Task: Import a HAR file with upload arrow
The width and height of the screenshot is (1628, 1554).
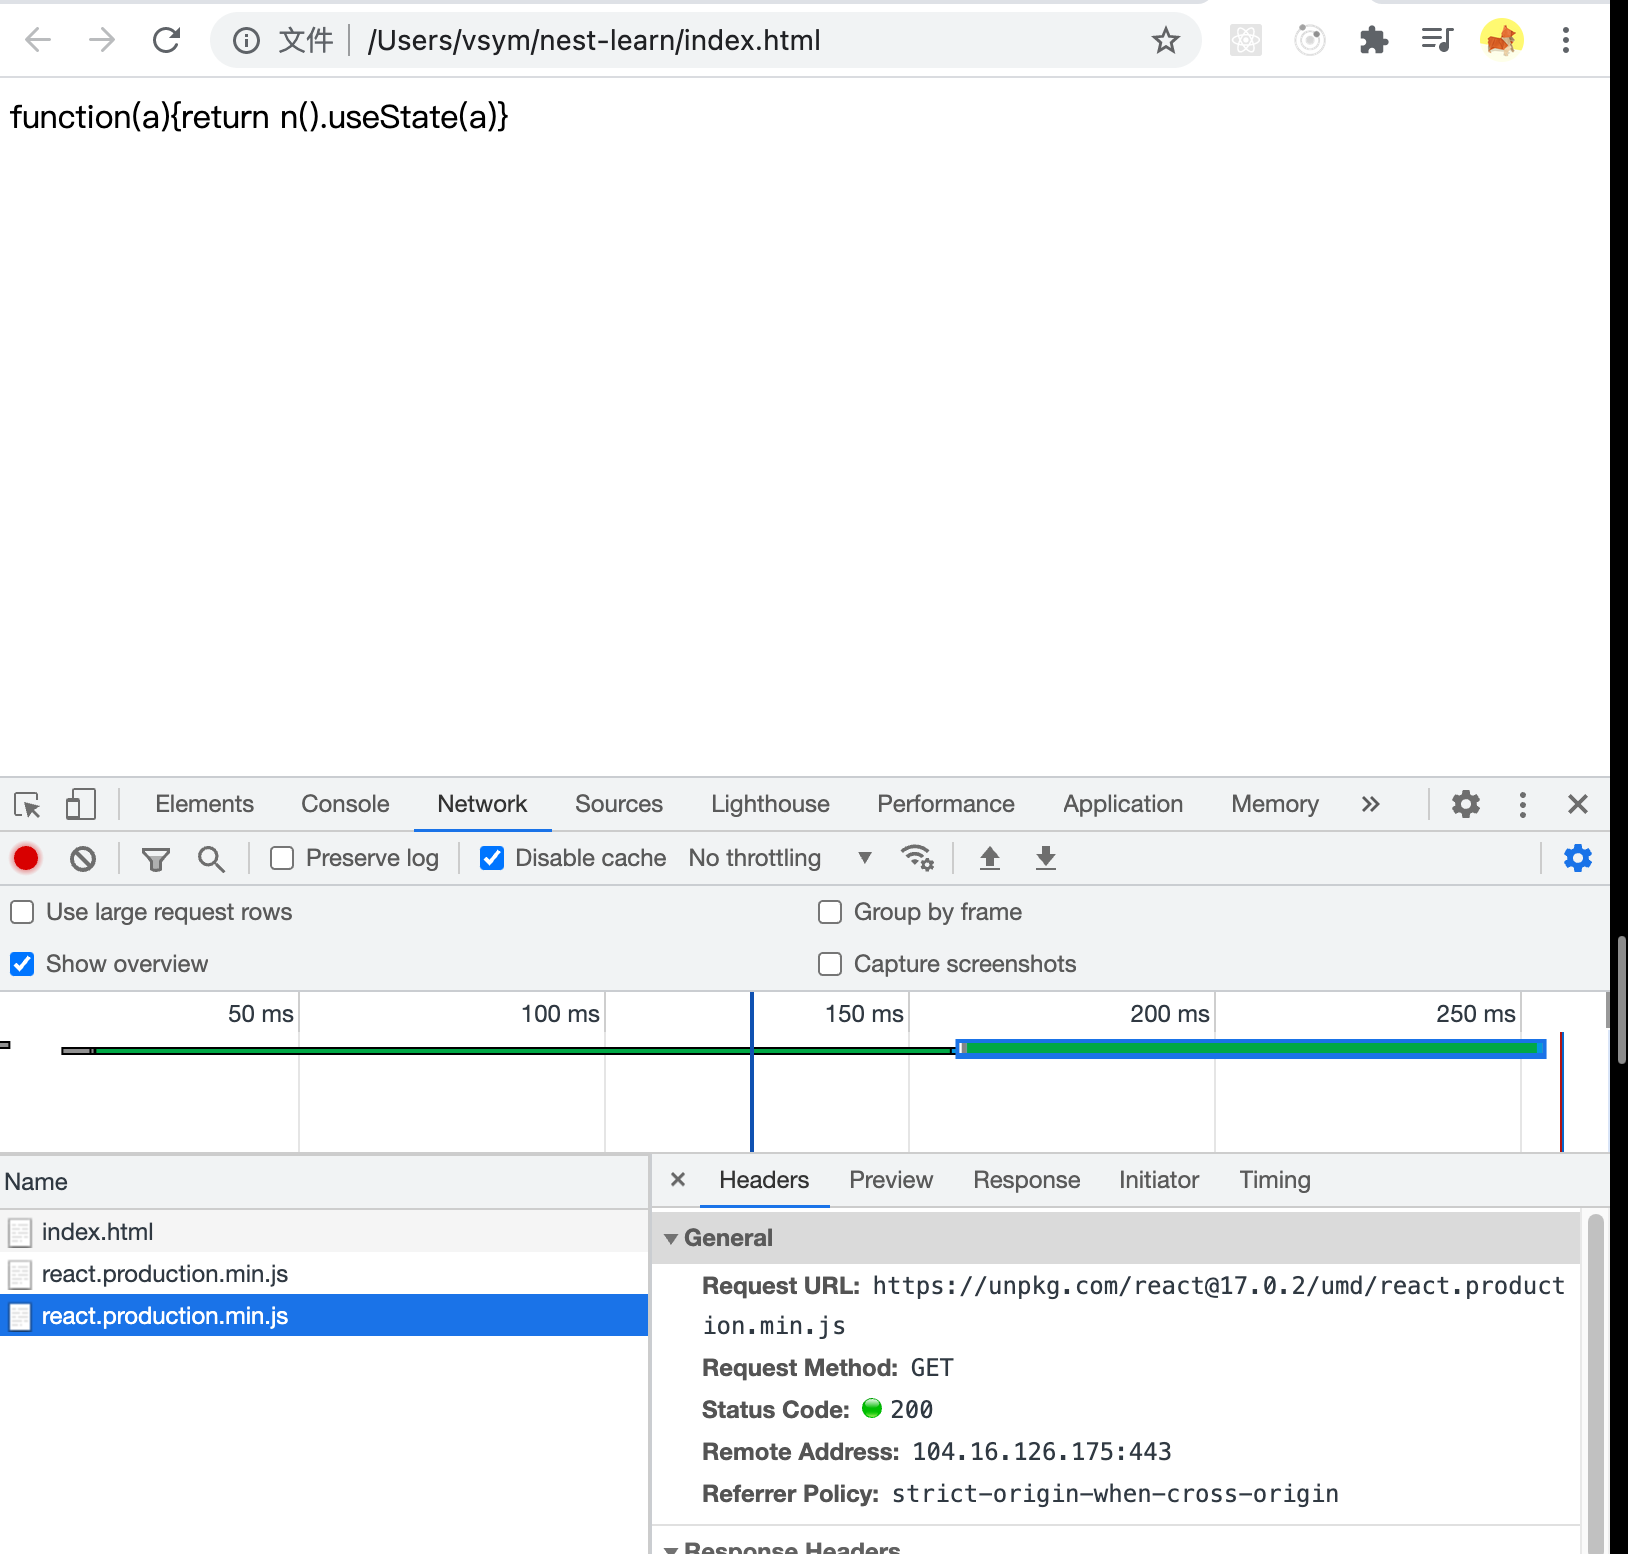Action: [x=990, y=858]
